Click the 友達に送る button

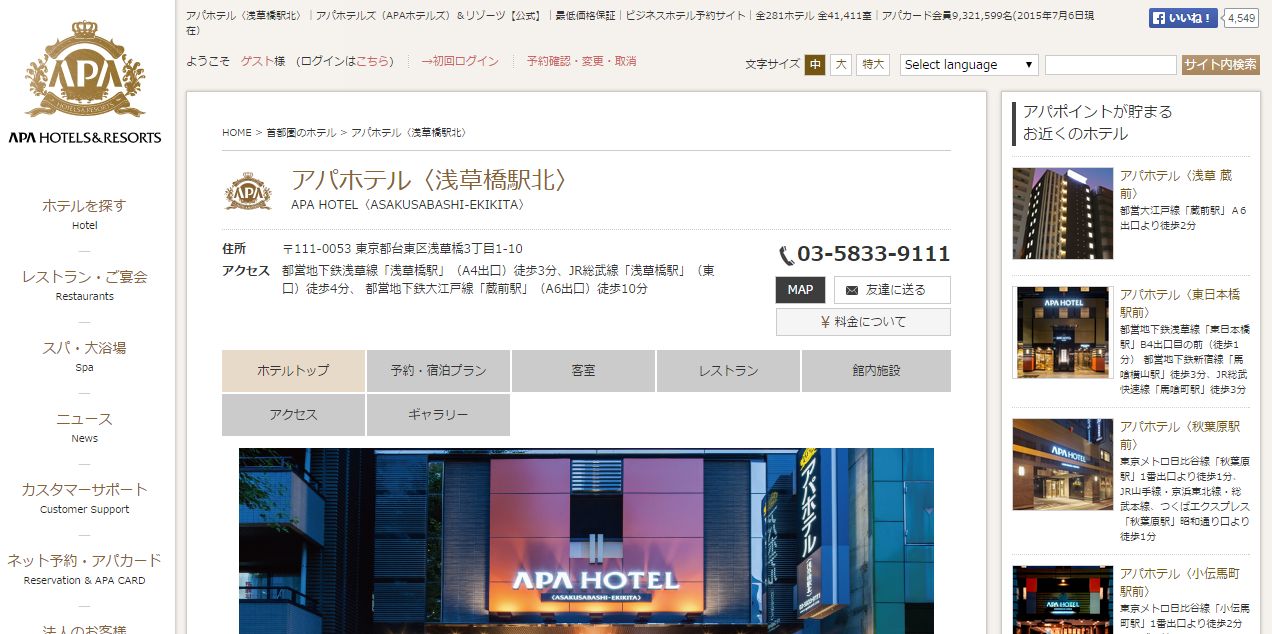tap(892, 290)
